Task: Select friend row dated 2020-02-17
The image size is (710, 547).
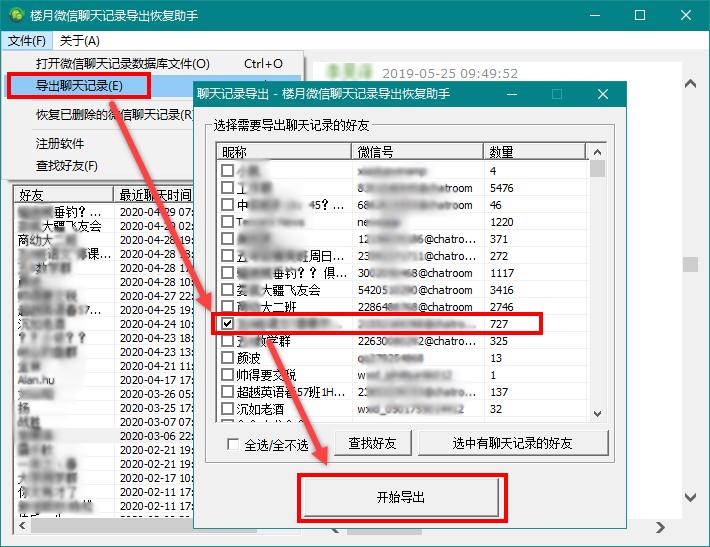Action: click(105, 478)
